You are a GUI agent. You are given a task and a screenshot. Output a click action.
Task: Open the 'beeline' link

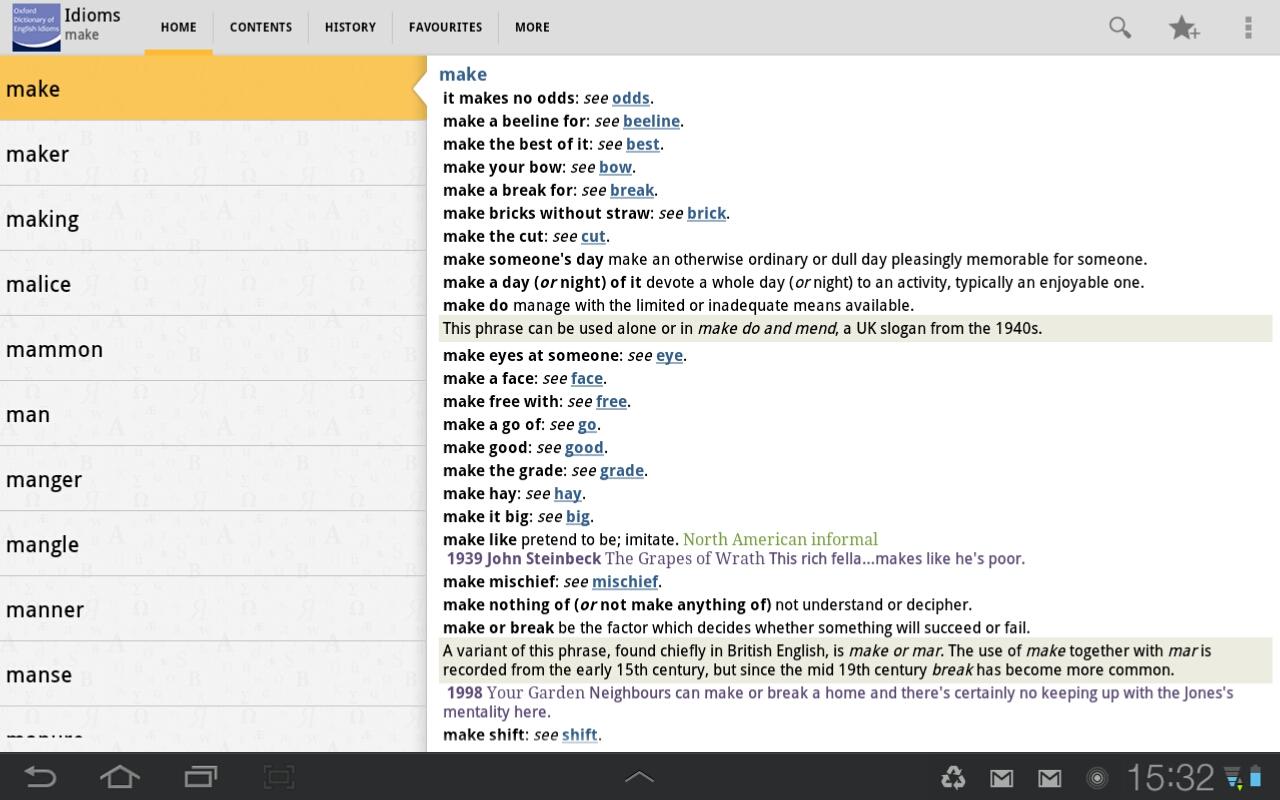click(x=651, y=121)
